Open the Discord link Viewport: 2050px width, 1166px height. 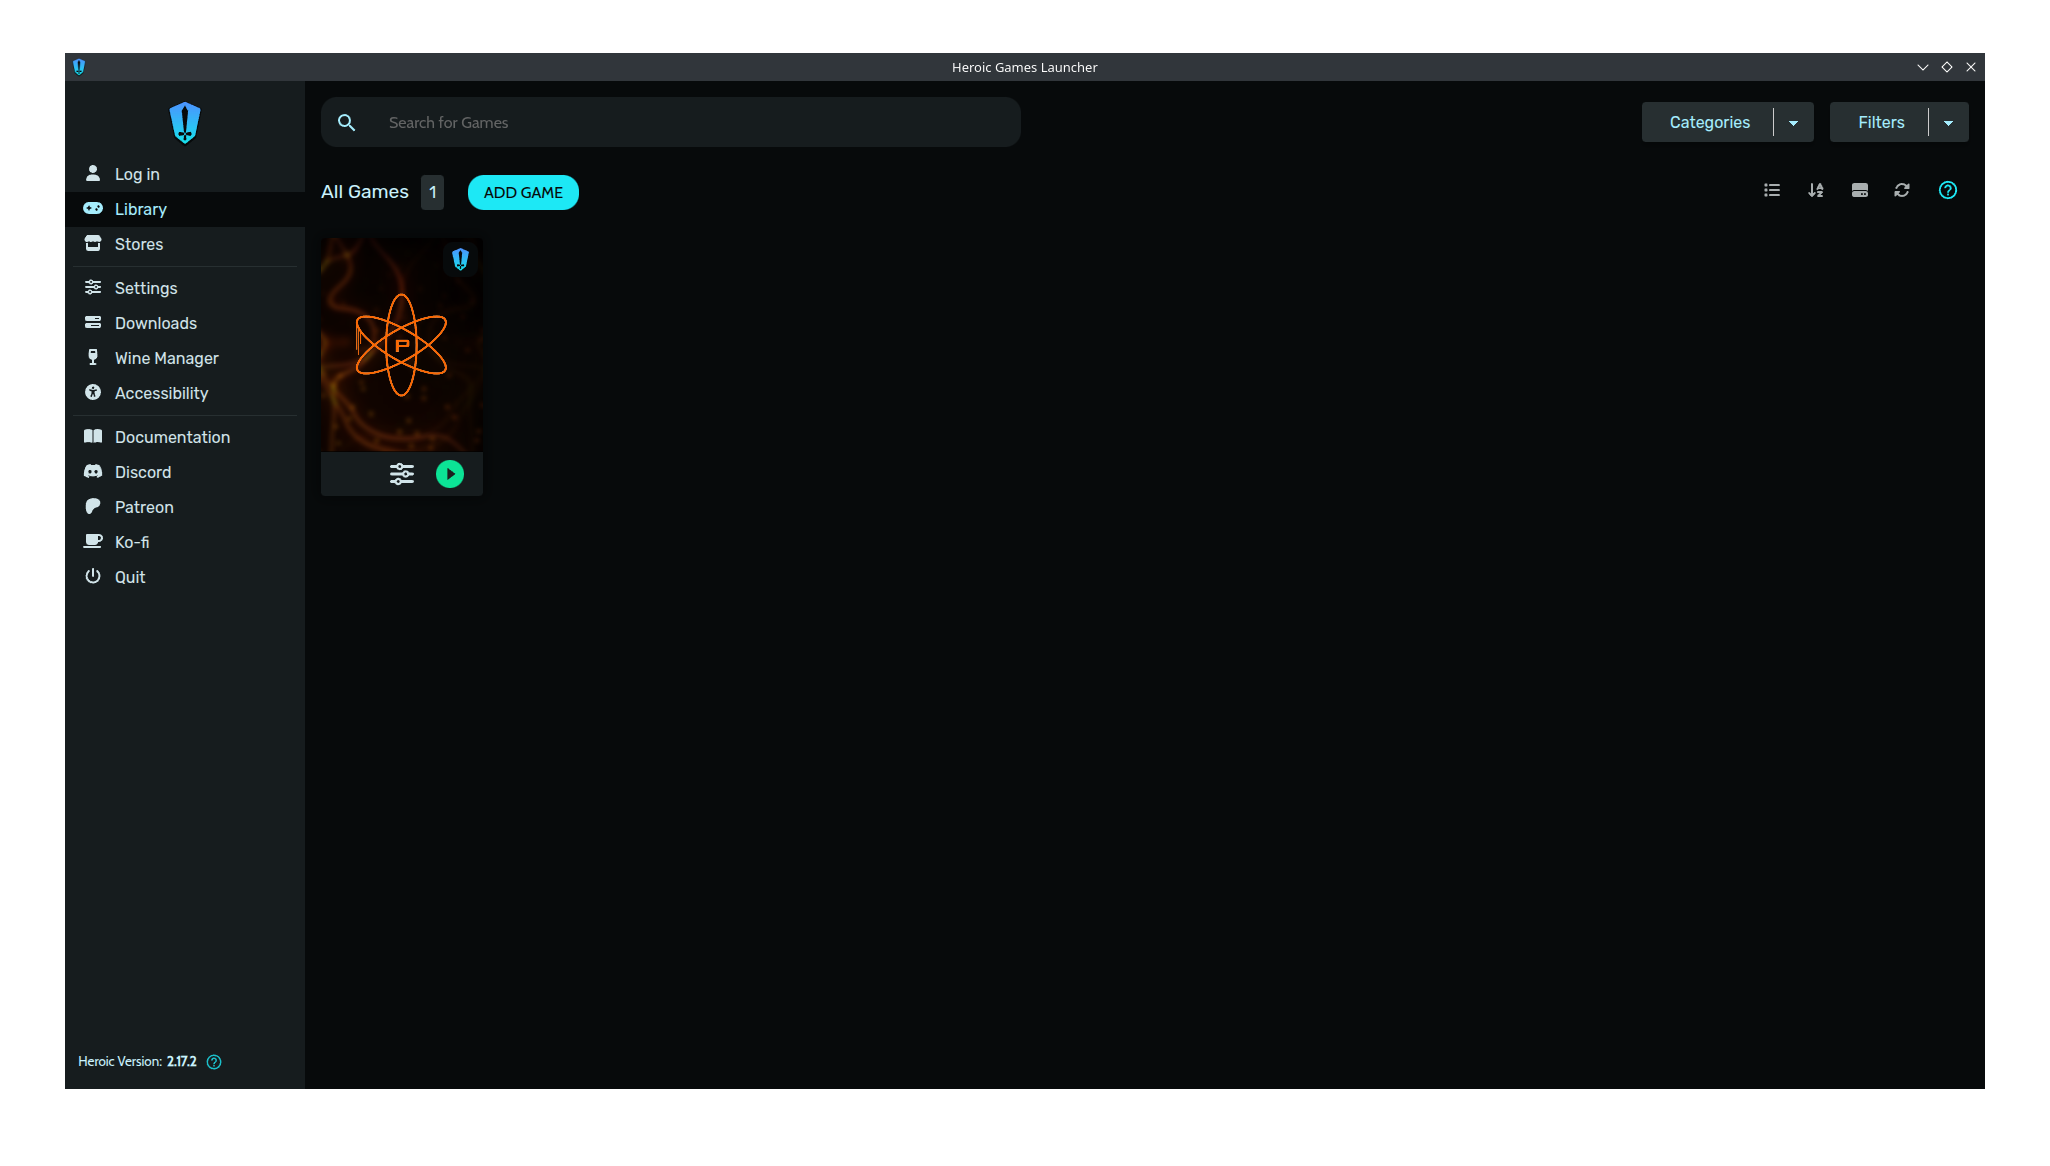(185, 472)
